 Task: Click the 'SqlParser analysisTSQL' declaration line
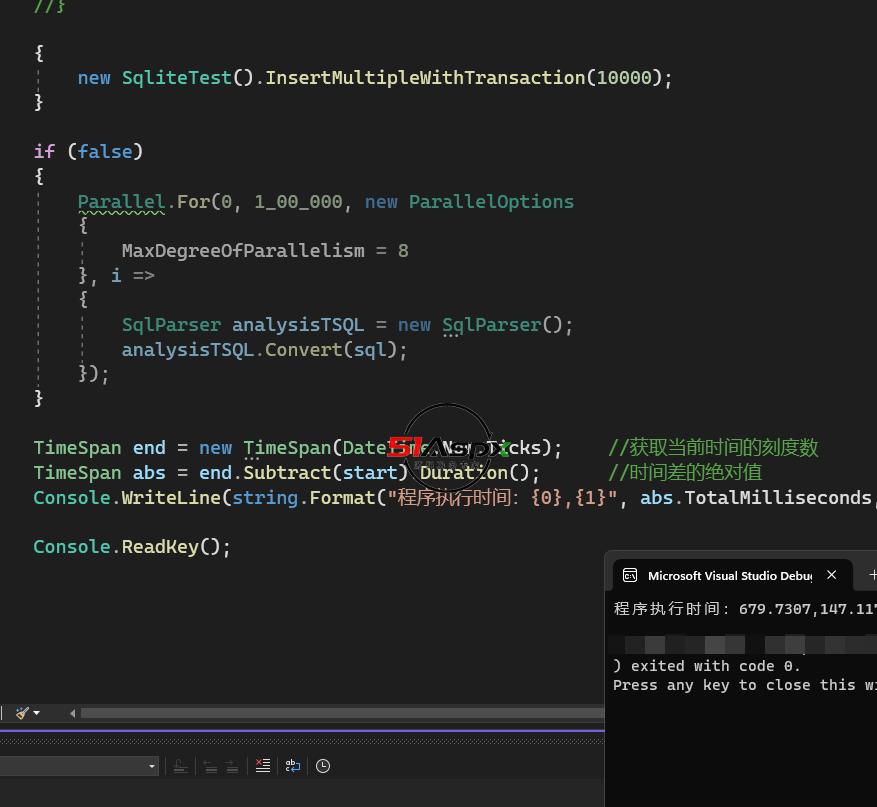[x=347, y=325]
